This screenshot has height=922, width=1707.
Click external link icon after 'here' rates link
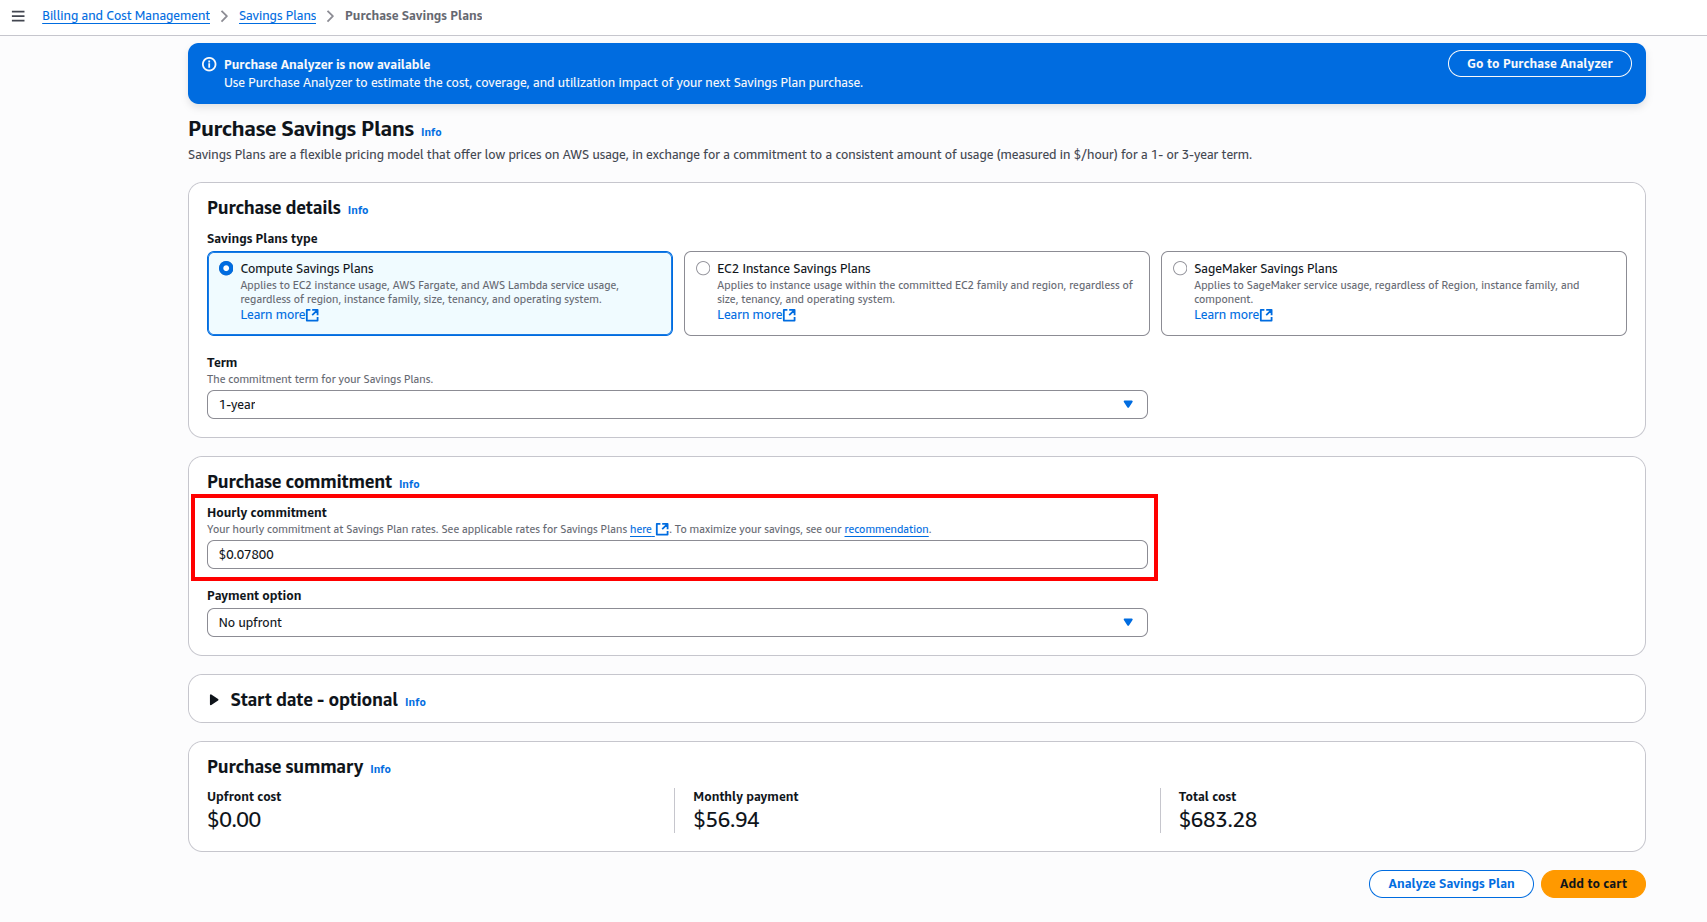coord(662,530)
